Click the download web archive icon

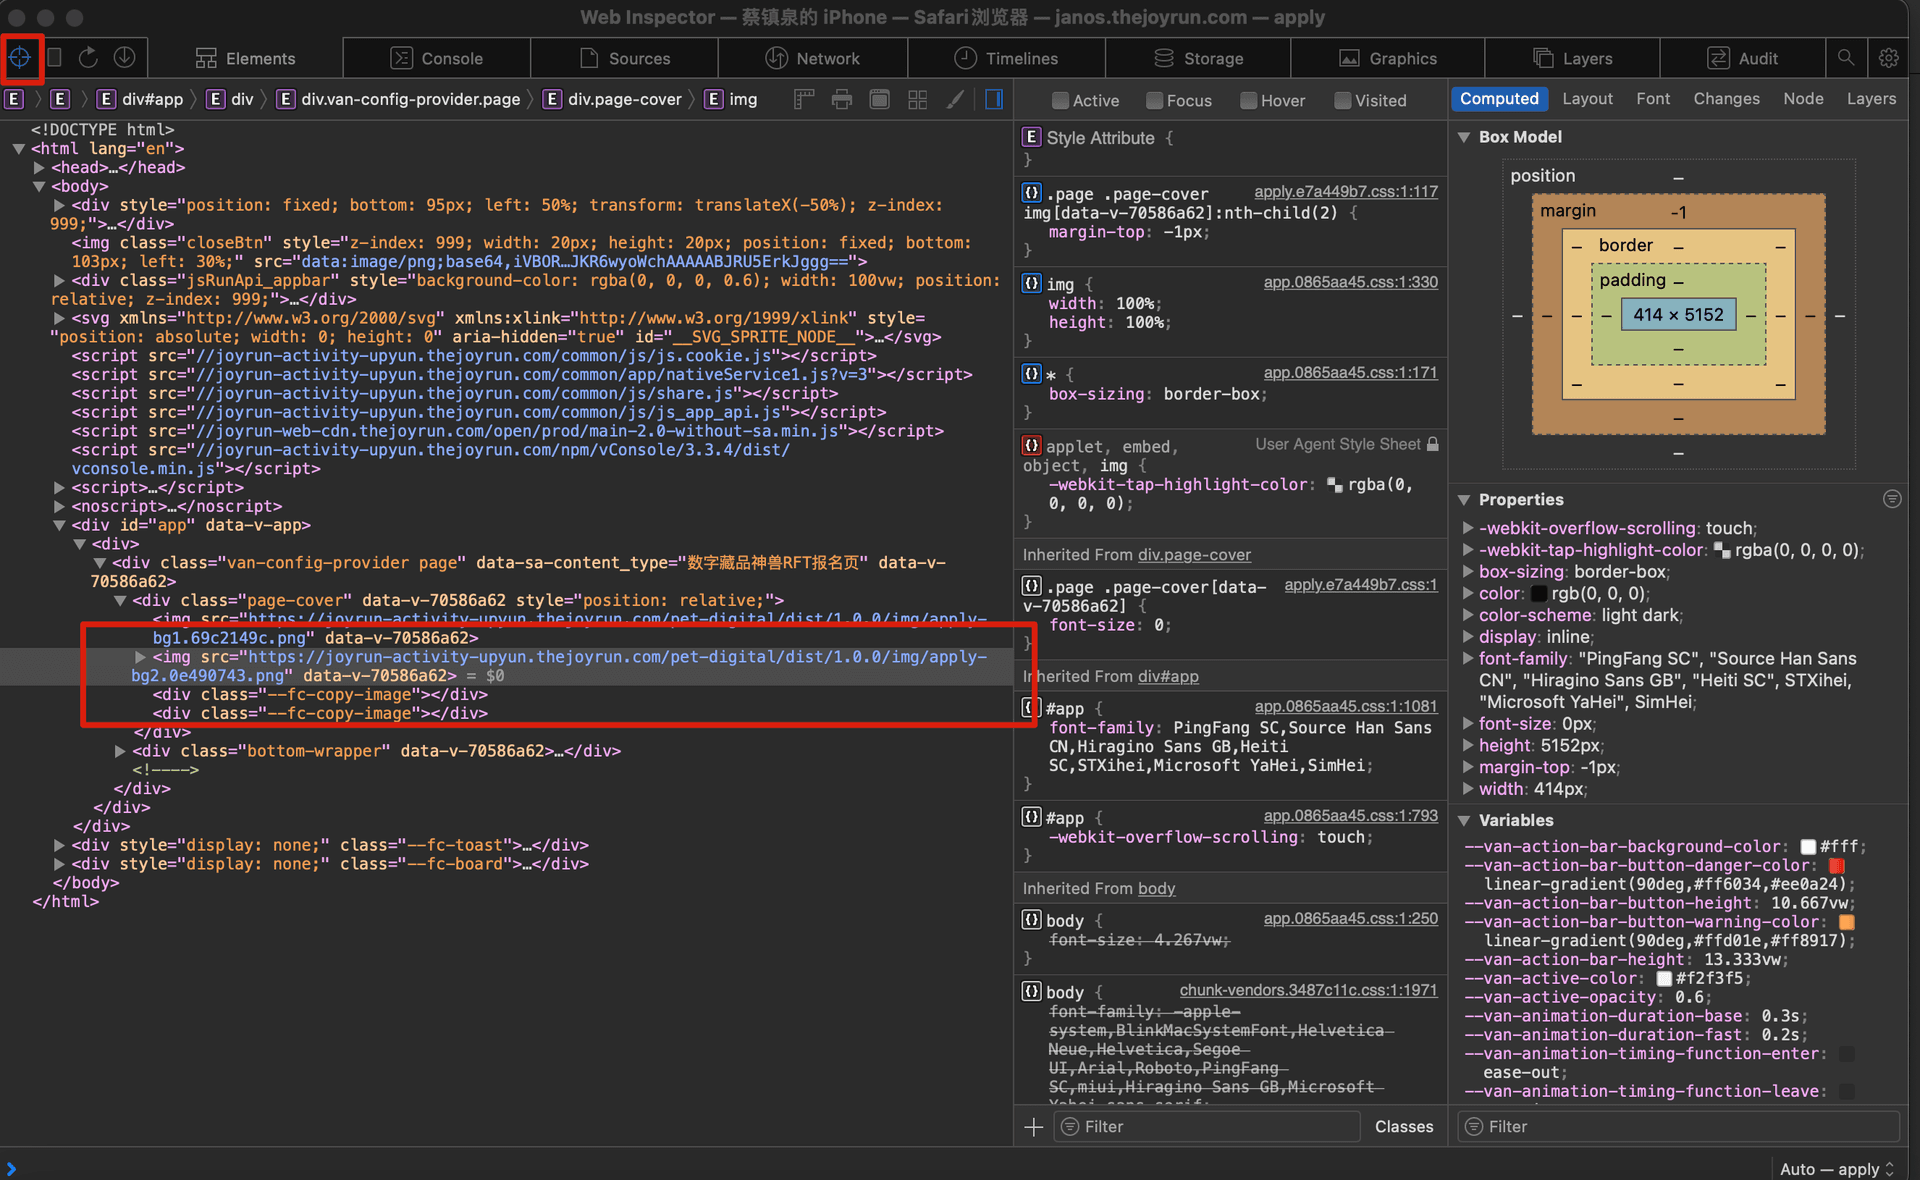tap(124, 58)
